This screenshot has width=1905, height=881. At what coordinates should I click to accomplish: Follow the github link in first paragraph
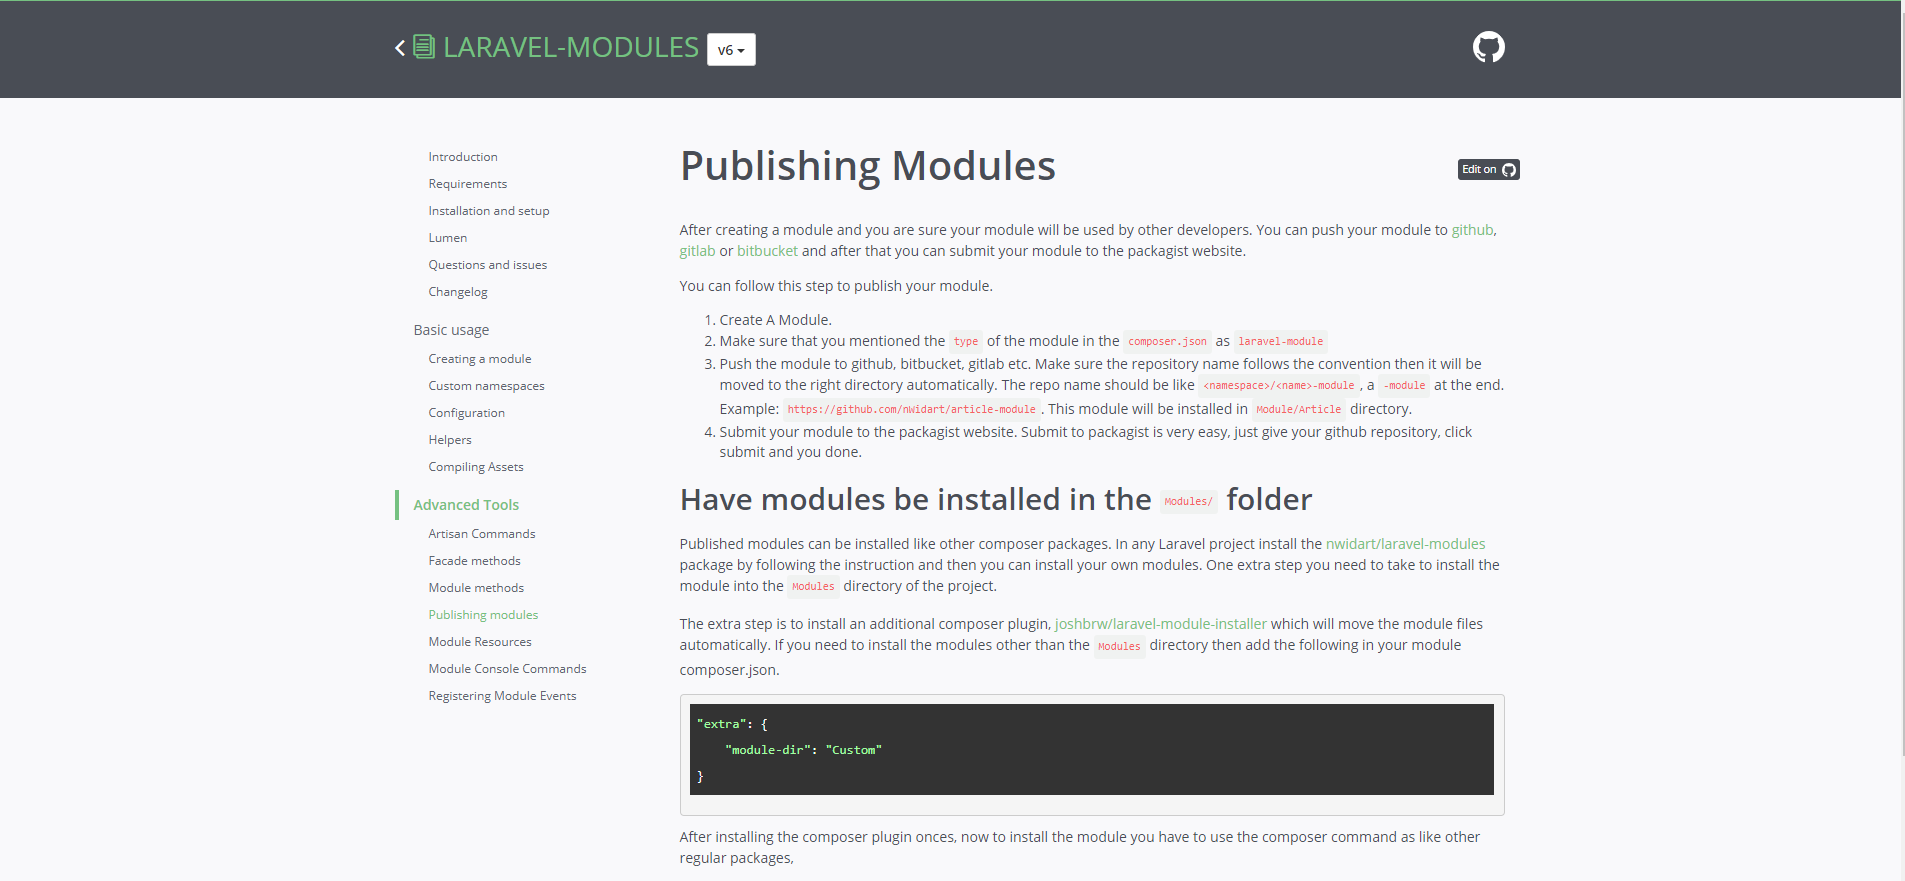pyautogui.click(x=1472, y=230)
